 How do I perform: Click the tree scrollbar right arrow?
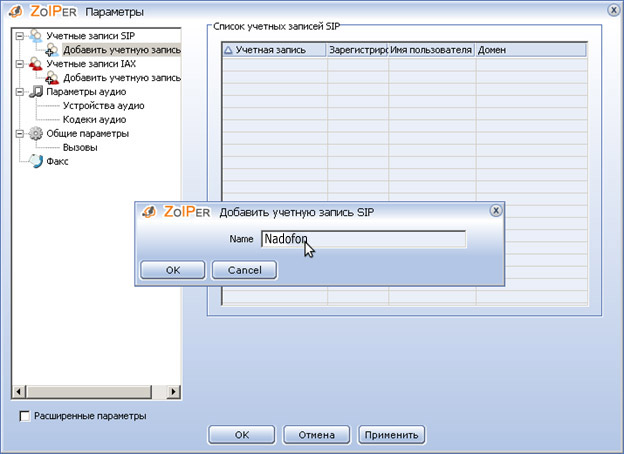tap(173, 392)
